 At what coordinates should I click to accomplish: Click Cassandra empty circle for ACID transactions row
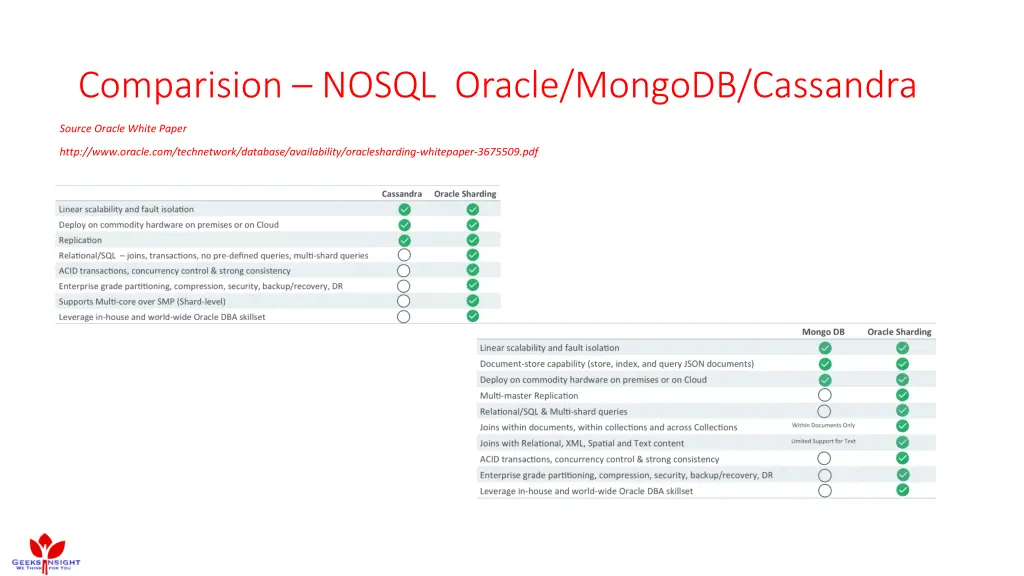click(x=404, y=270)
